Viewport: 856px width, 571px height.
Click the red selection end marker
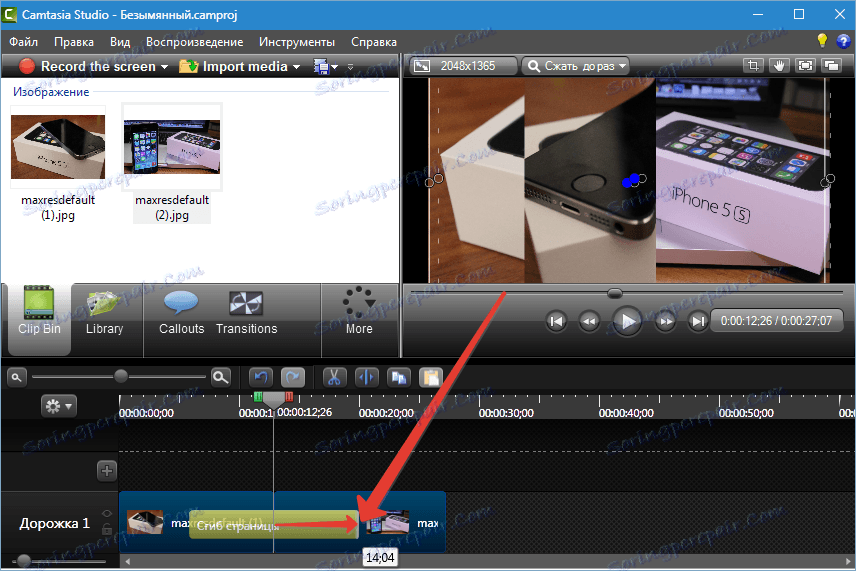point(289,396)
